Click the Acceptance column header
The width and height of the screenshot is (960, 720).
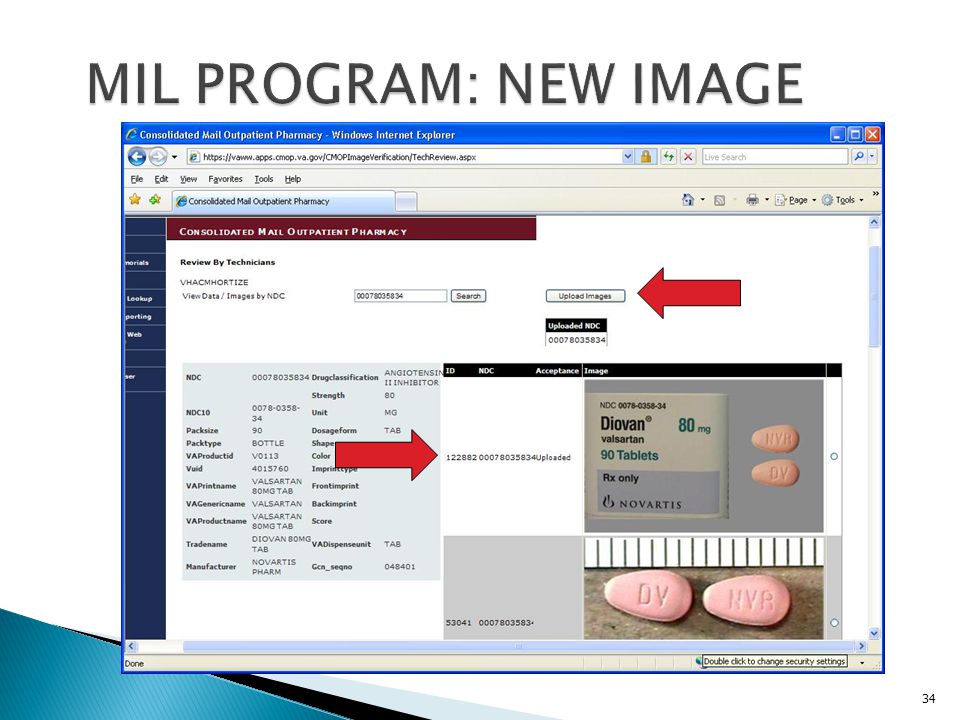click(557, 371)
